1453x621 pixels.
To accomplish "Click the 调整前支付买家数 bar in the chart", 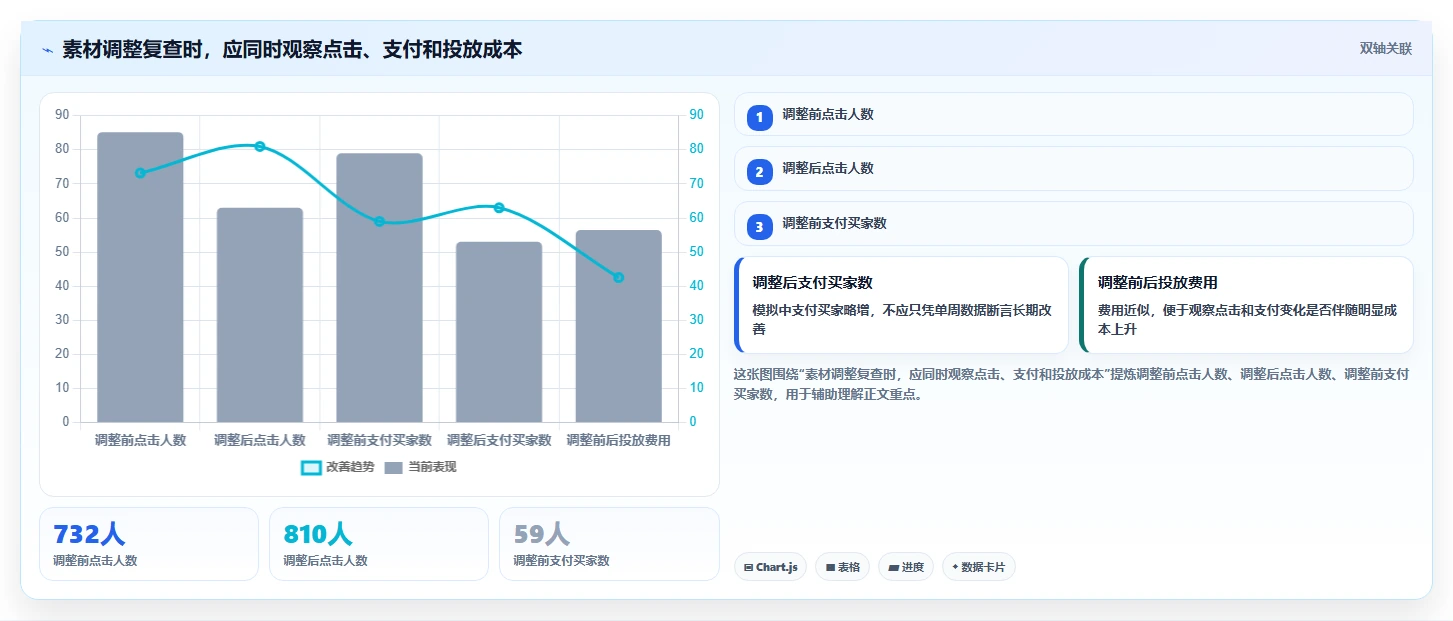I will pos(379,288).
